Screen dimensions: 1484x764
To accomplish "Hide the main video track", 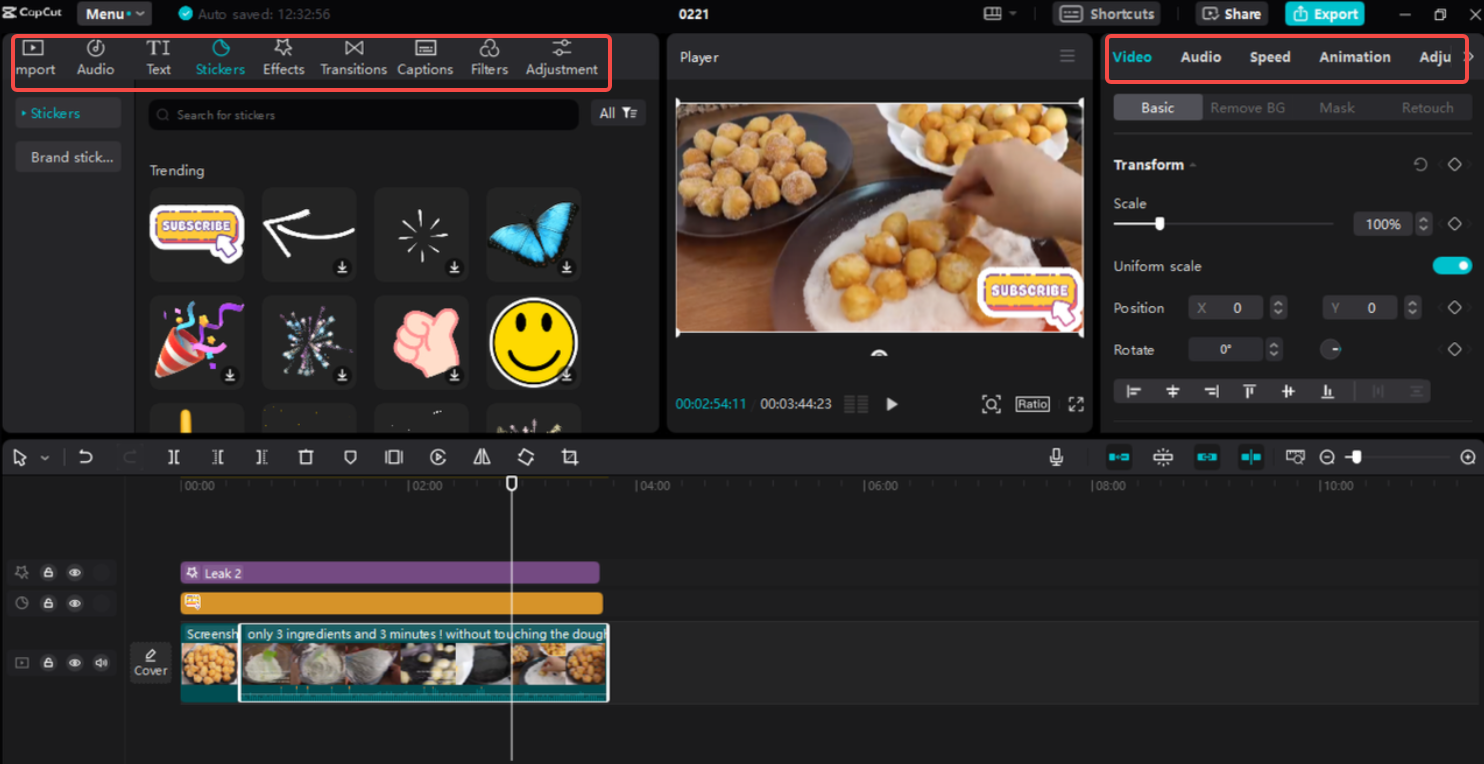I will (75, 663).
